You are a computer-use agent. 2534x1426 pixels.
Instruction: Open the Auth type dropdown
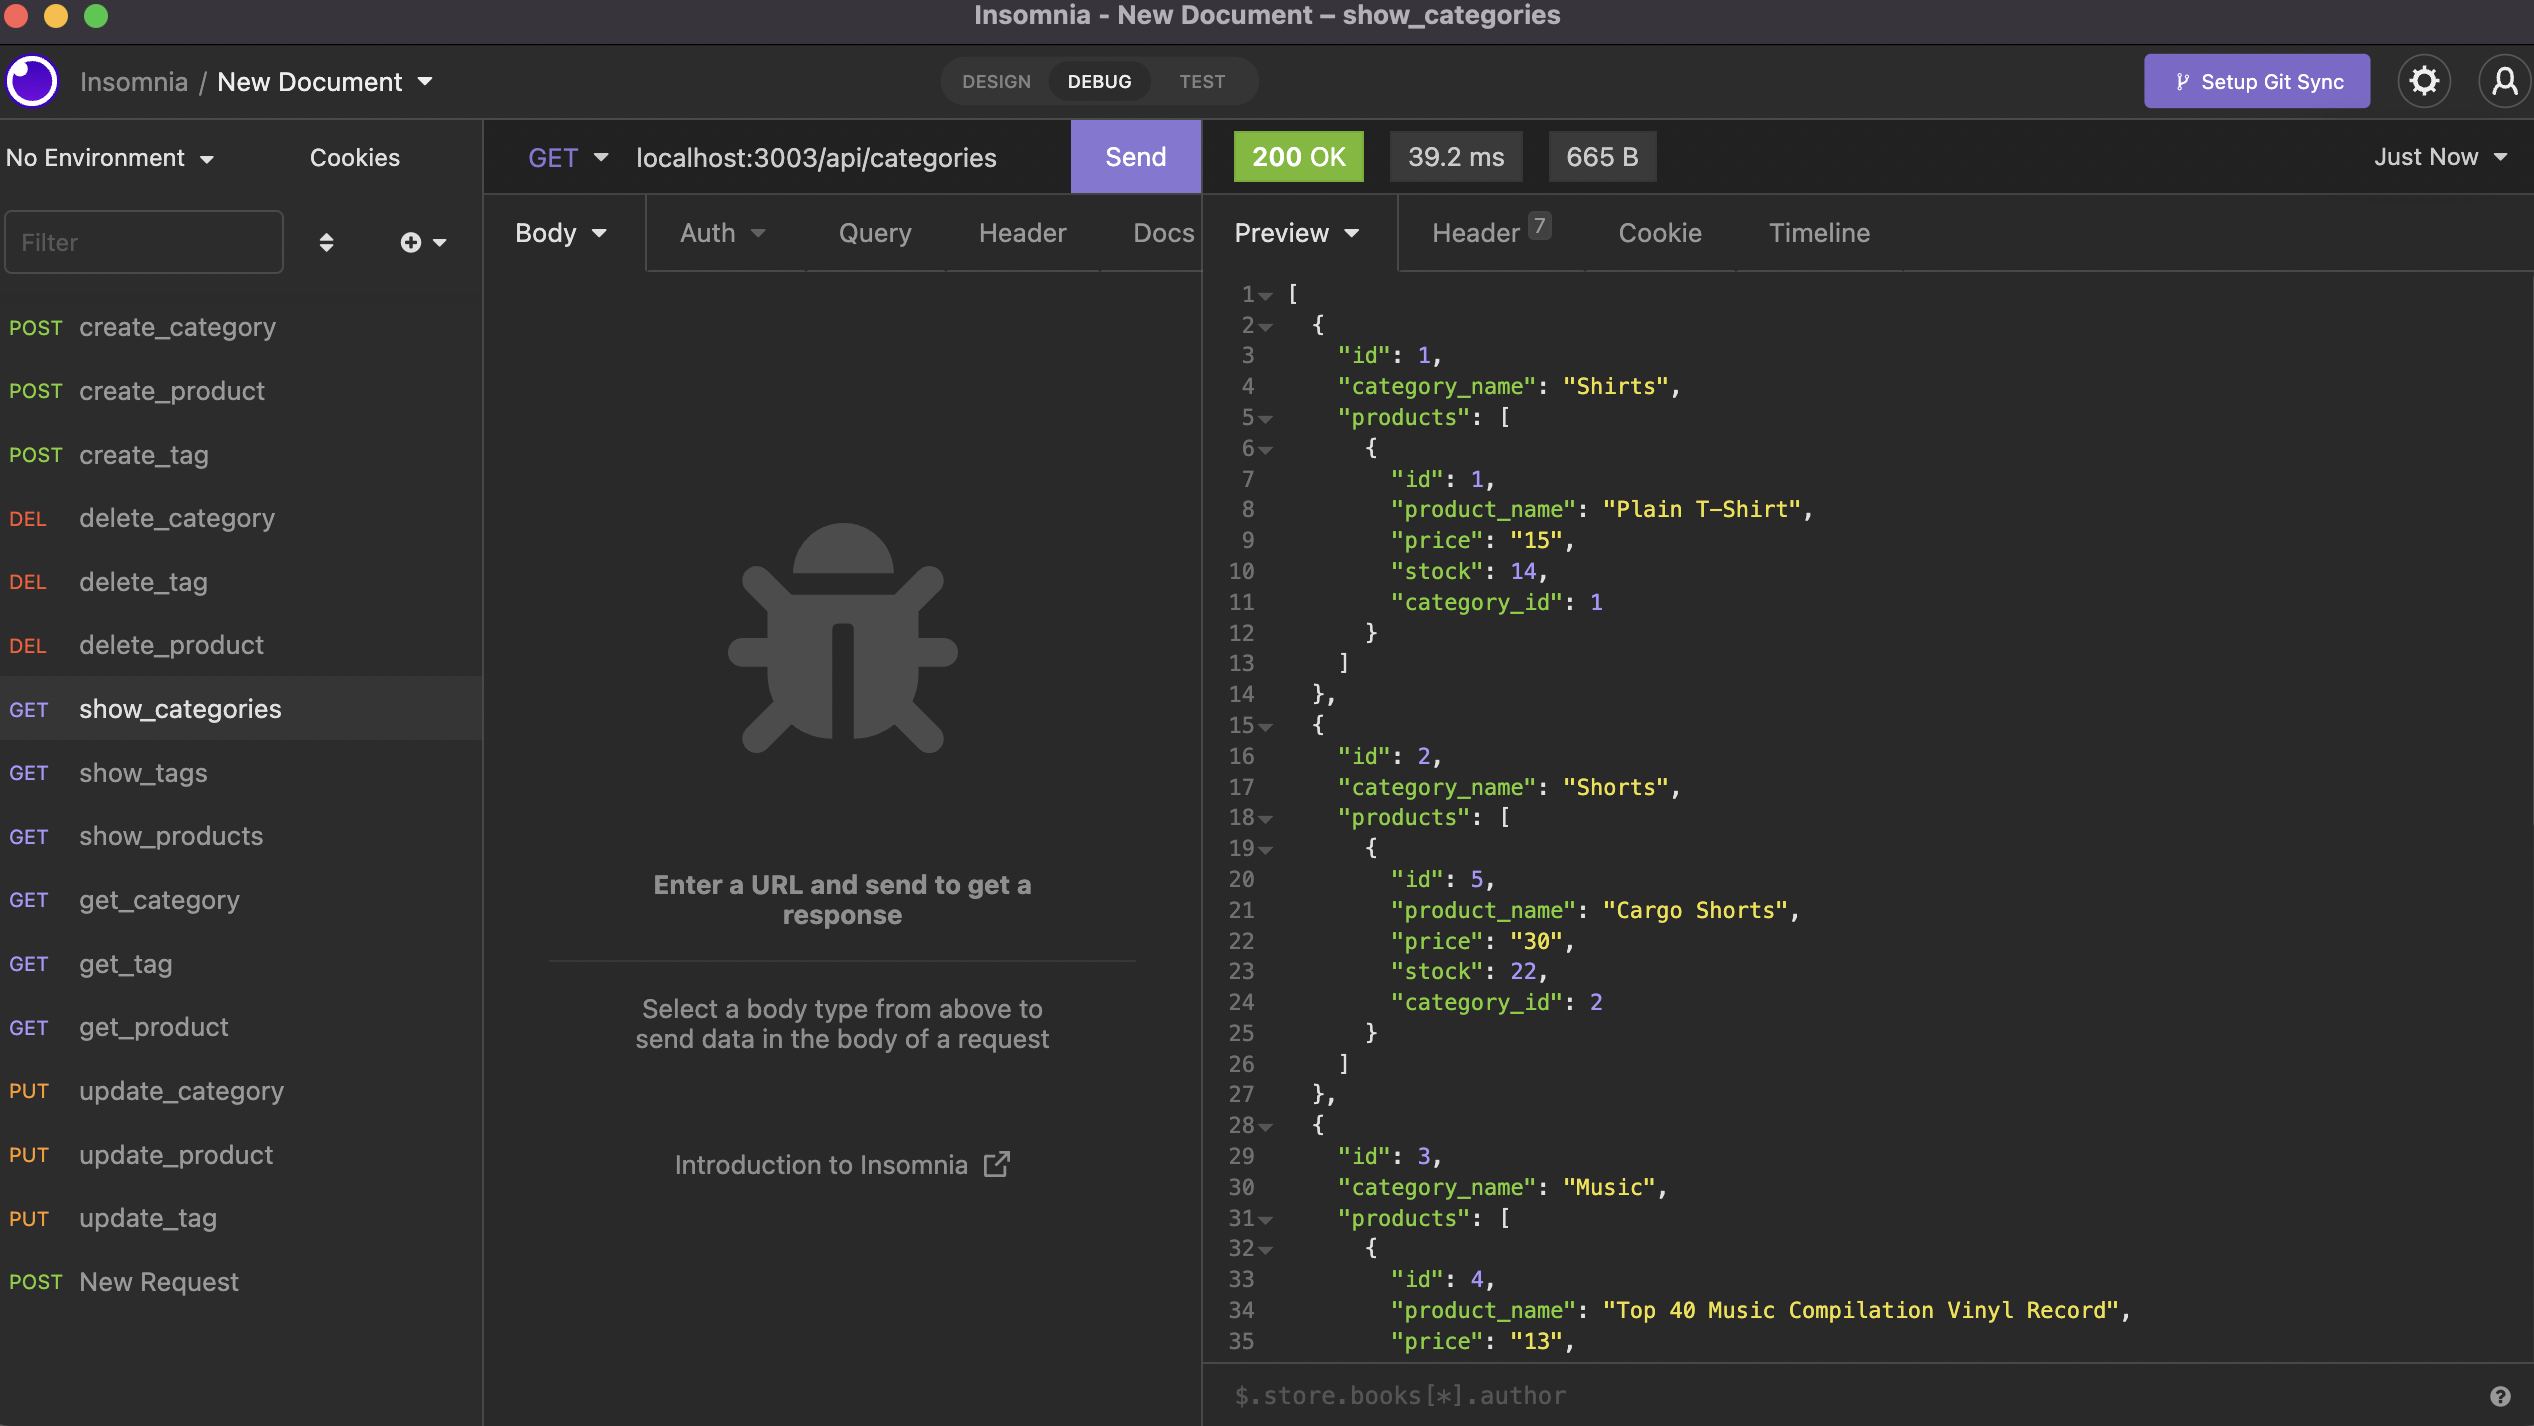pyautogui.click(x=722, y=233)
